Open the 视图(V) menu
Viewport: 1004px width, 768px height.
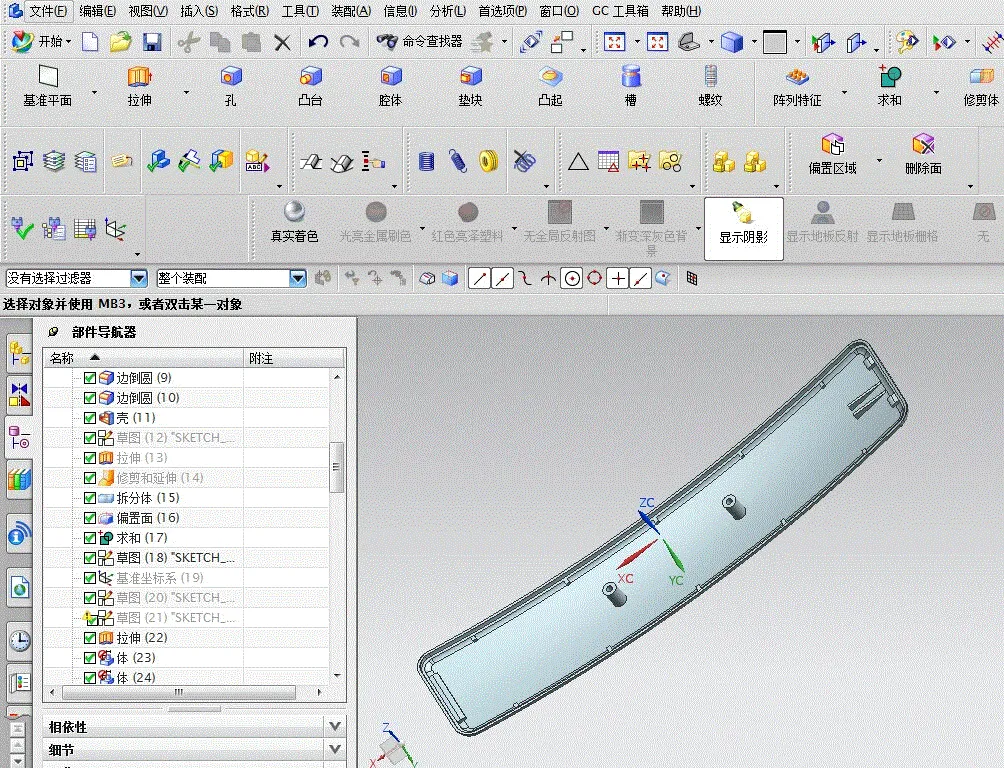[x=148, y=11]
